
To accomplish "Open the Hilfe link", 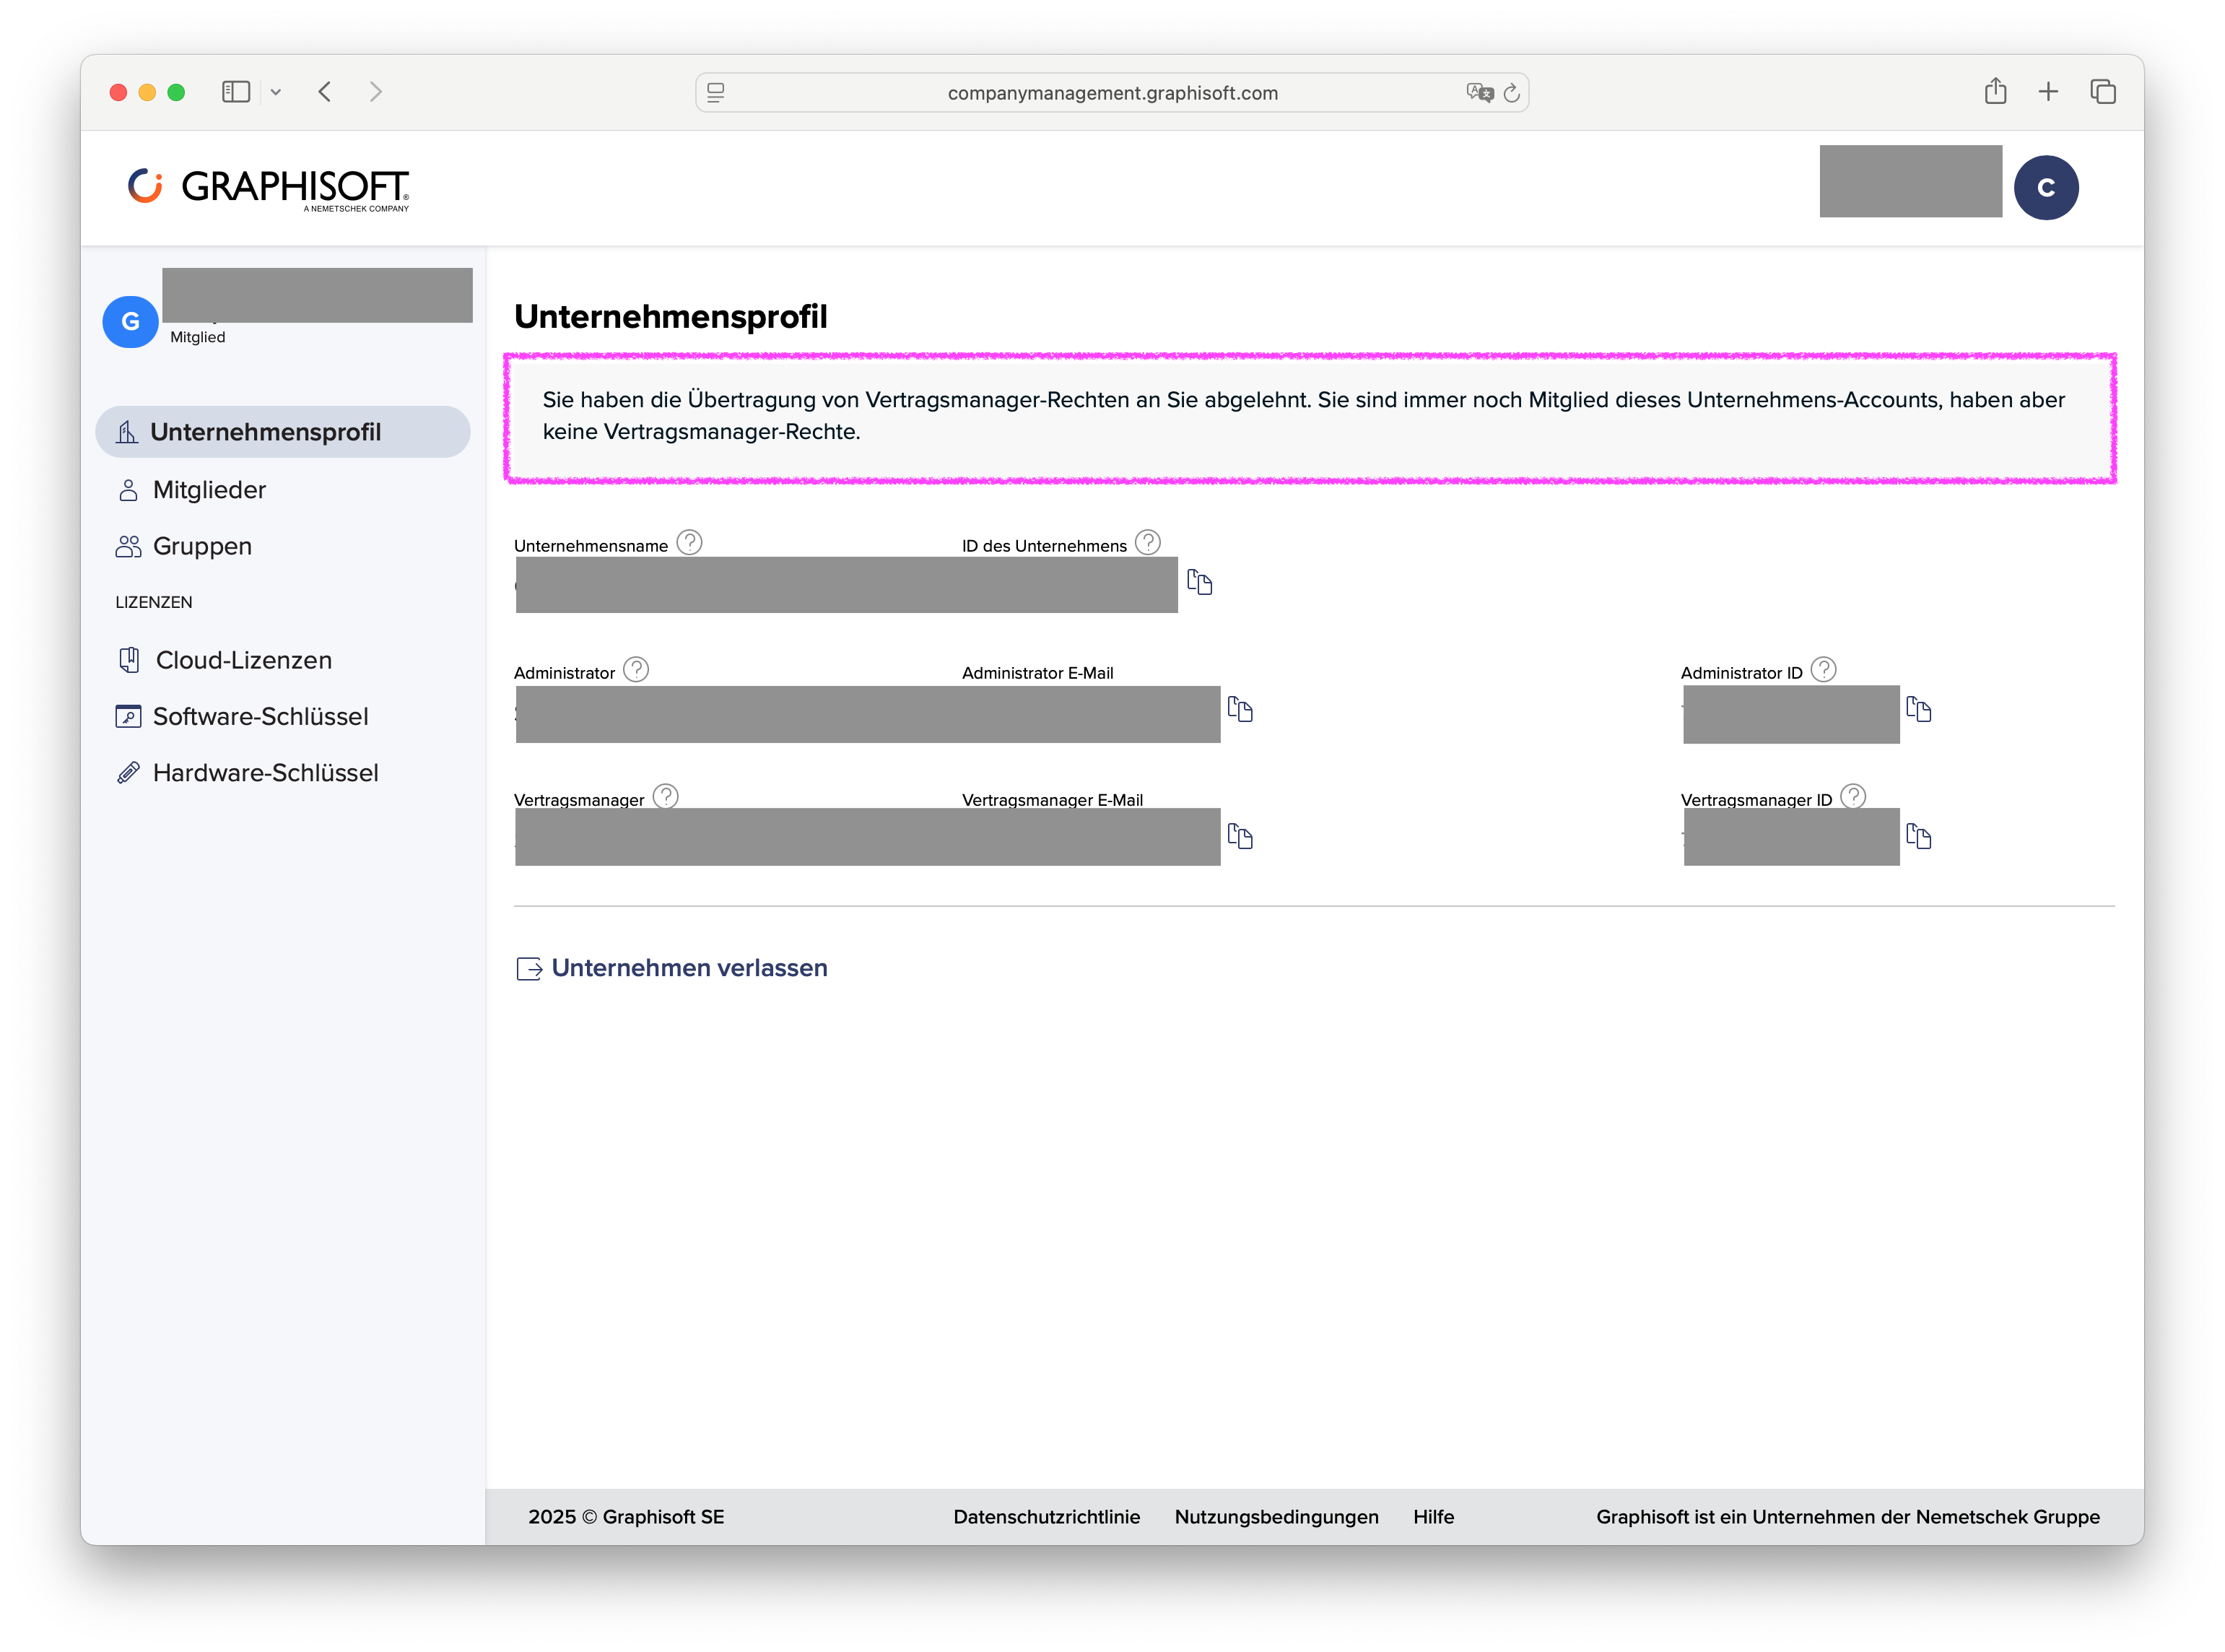I will [1433, 1517].
